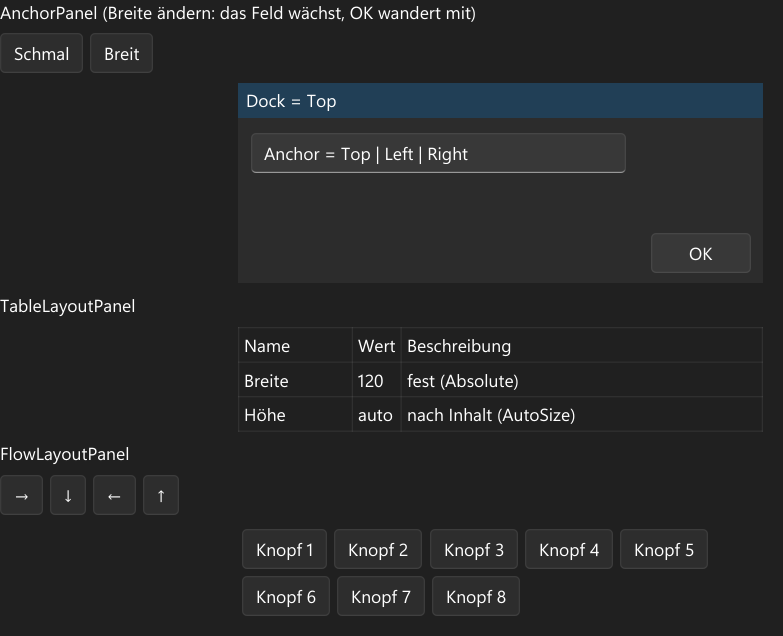Viewport: 783px width, 636px height.
Task: Click the fest (Absolute) cell
Action: pos(582,380)
